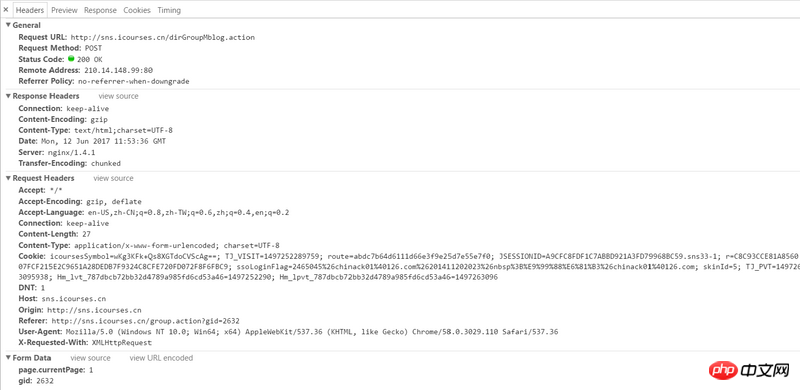Collapse the General section
The width and height of the screenshot is (800, 390).
coord(8,25)
